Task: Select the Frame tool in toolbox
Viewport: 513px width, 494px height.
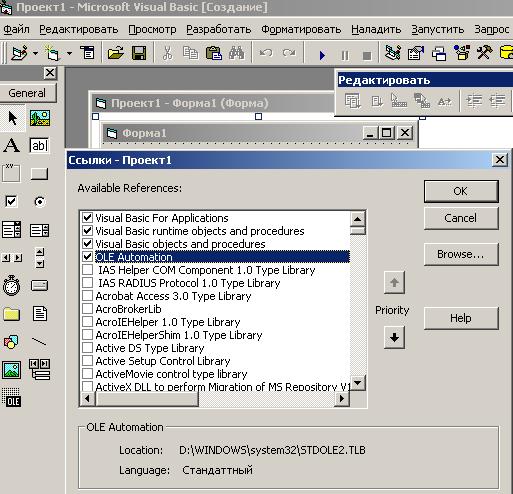Action: [x=11, y=173]
